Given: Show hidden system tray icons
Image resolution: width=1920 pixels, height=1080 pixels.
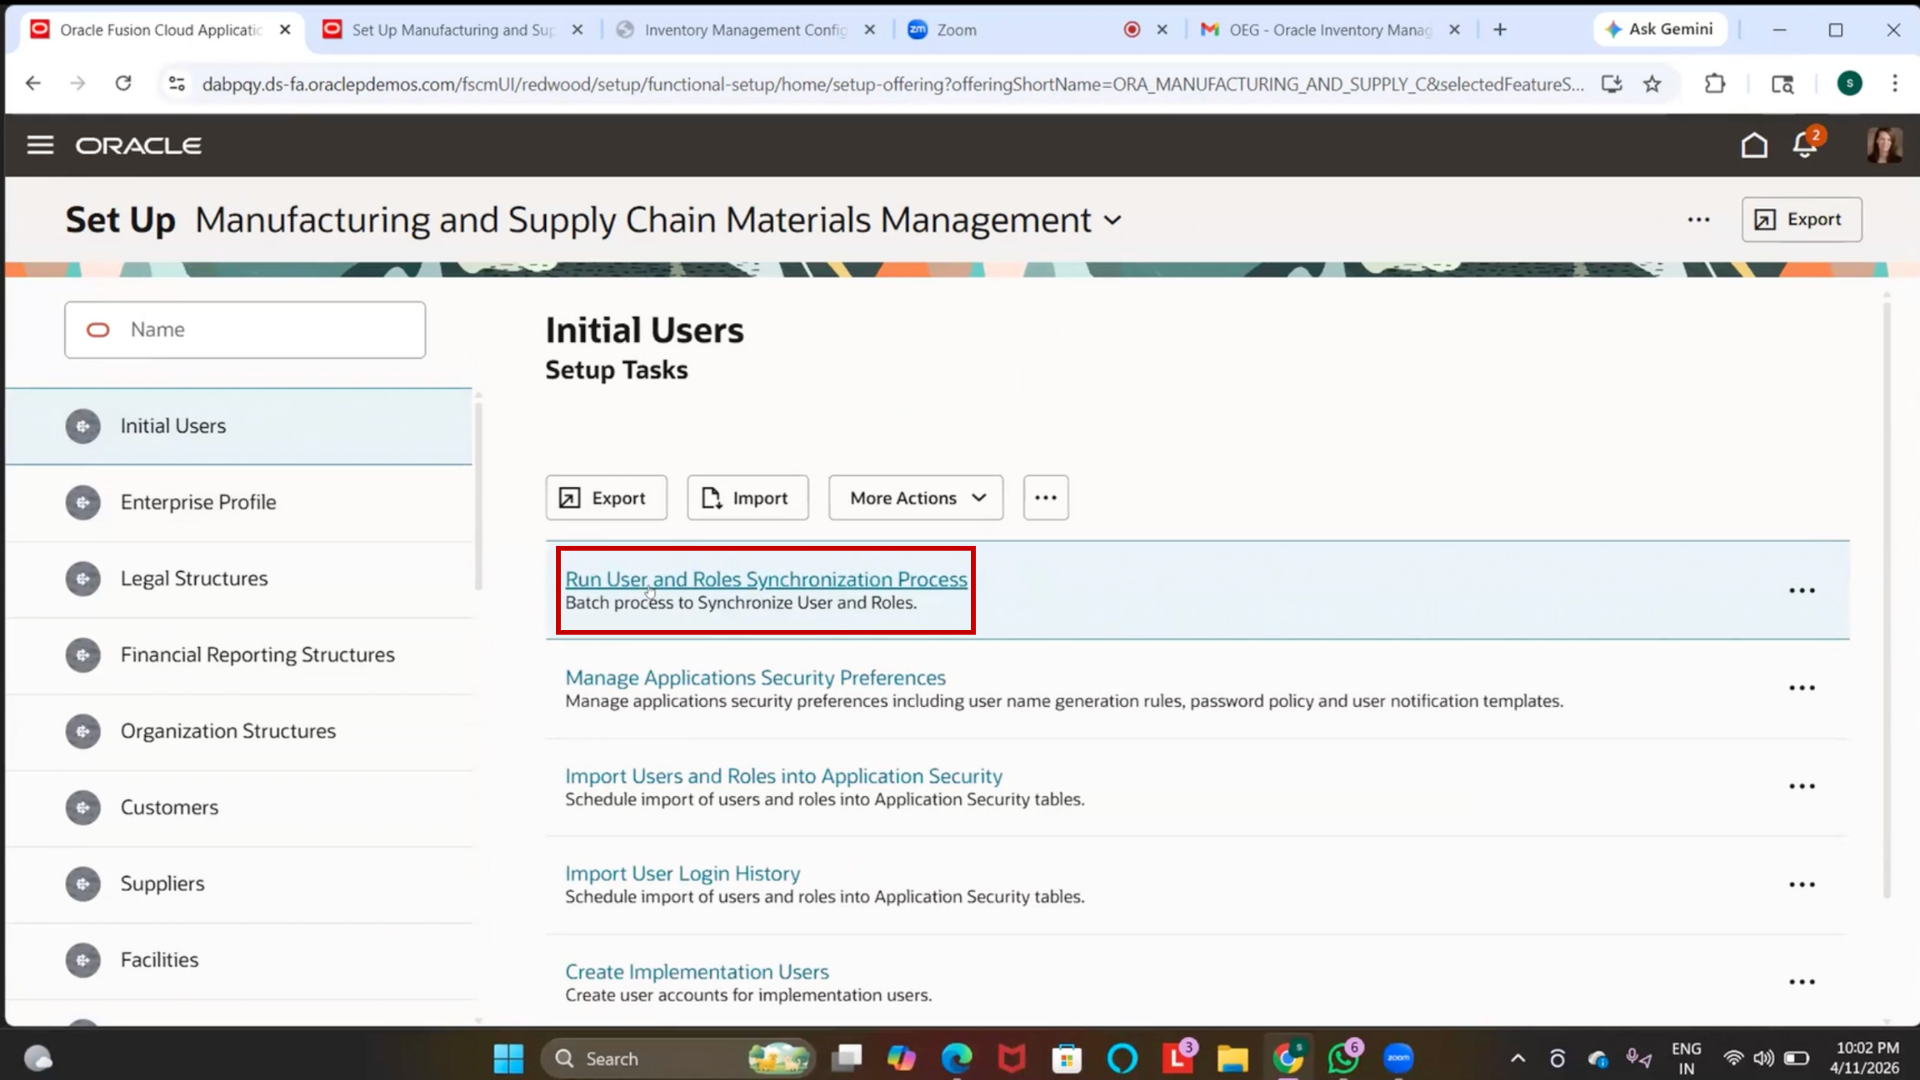Looking at the screenshot, I should tap(1518, 1058).
